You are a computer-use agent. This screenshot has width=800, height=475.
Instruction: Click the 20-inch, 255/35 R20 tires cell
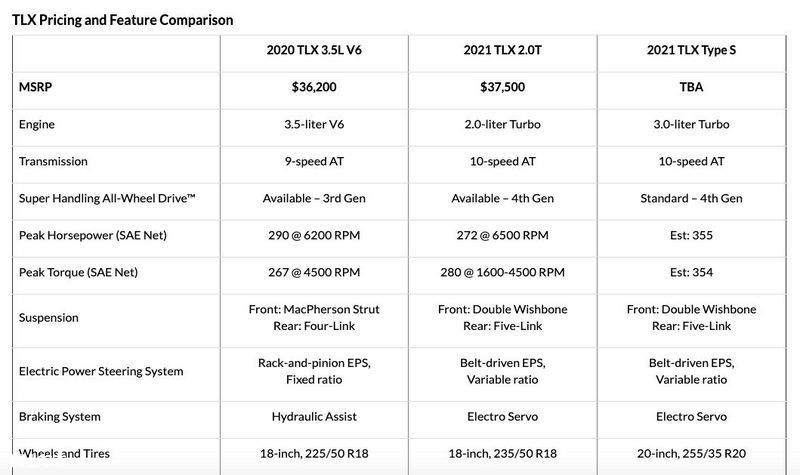pyautogui.click(x=691, y=454)
